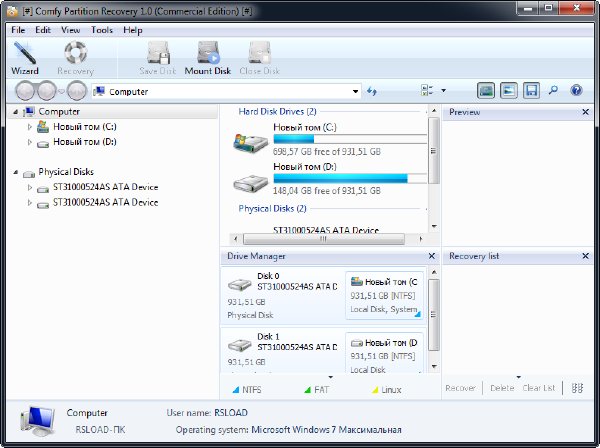Image resolution: width=600 pixels, height=448 pixels.
Task: Click the round up-level navigation button
Action: pyautogui.click(x=77, y=91)
